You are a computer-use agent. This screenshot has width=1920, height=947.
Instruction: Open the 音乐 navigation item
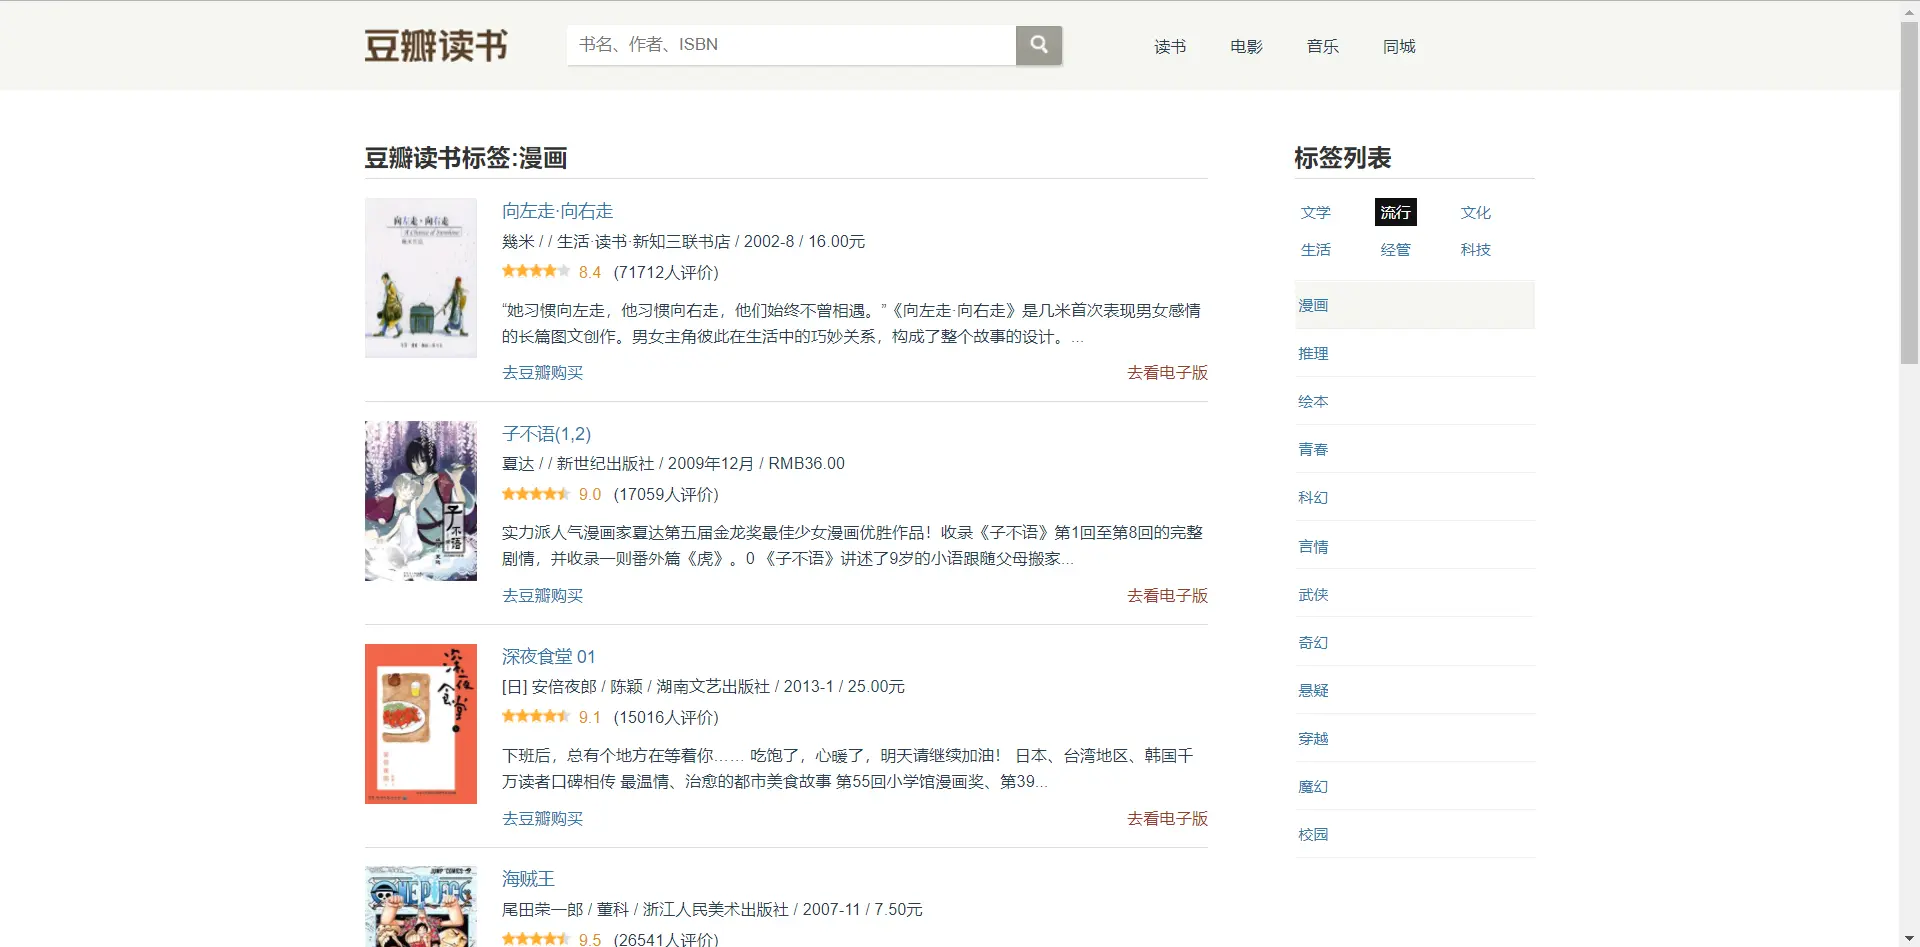click(x=1322, y=46)
